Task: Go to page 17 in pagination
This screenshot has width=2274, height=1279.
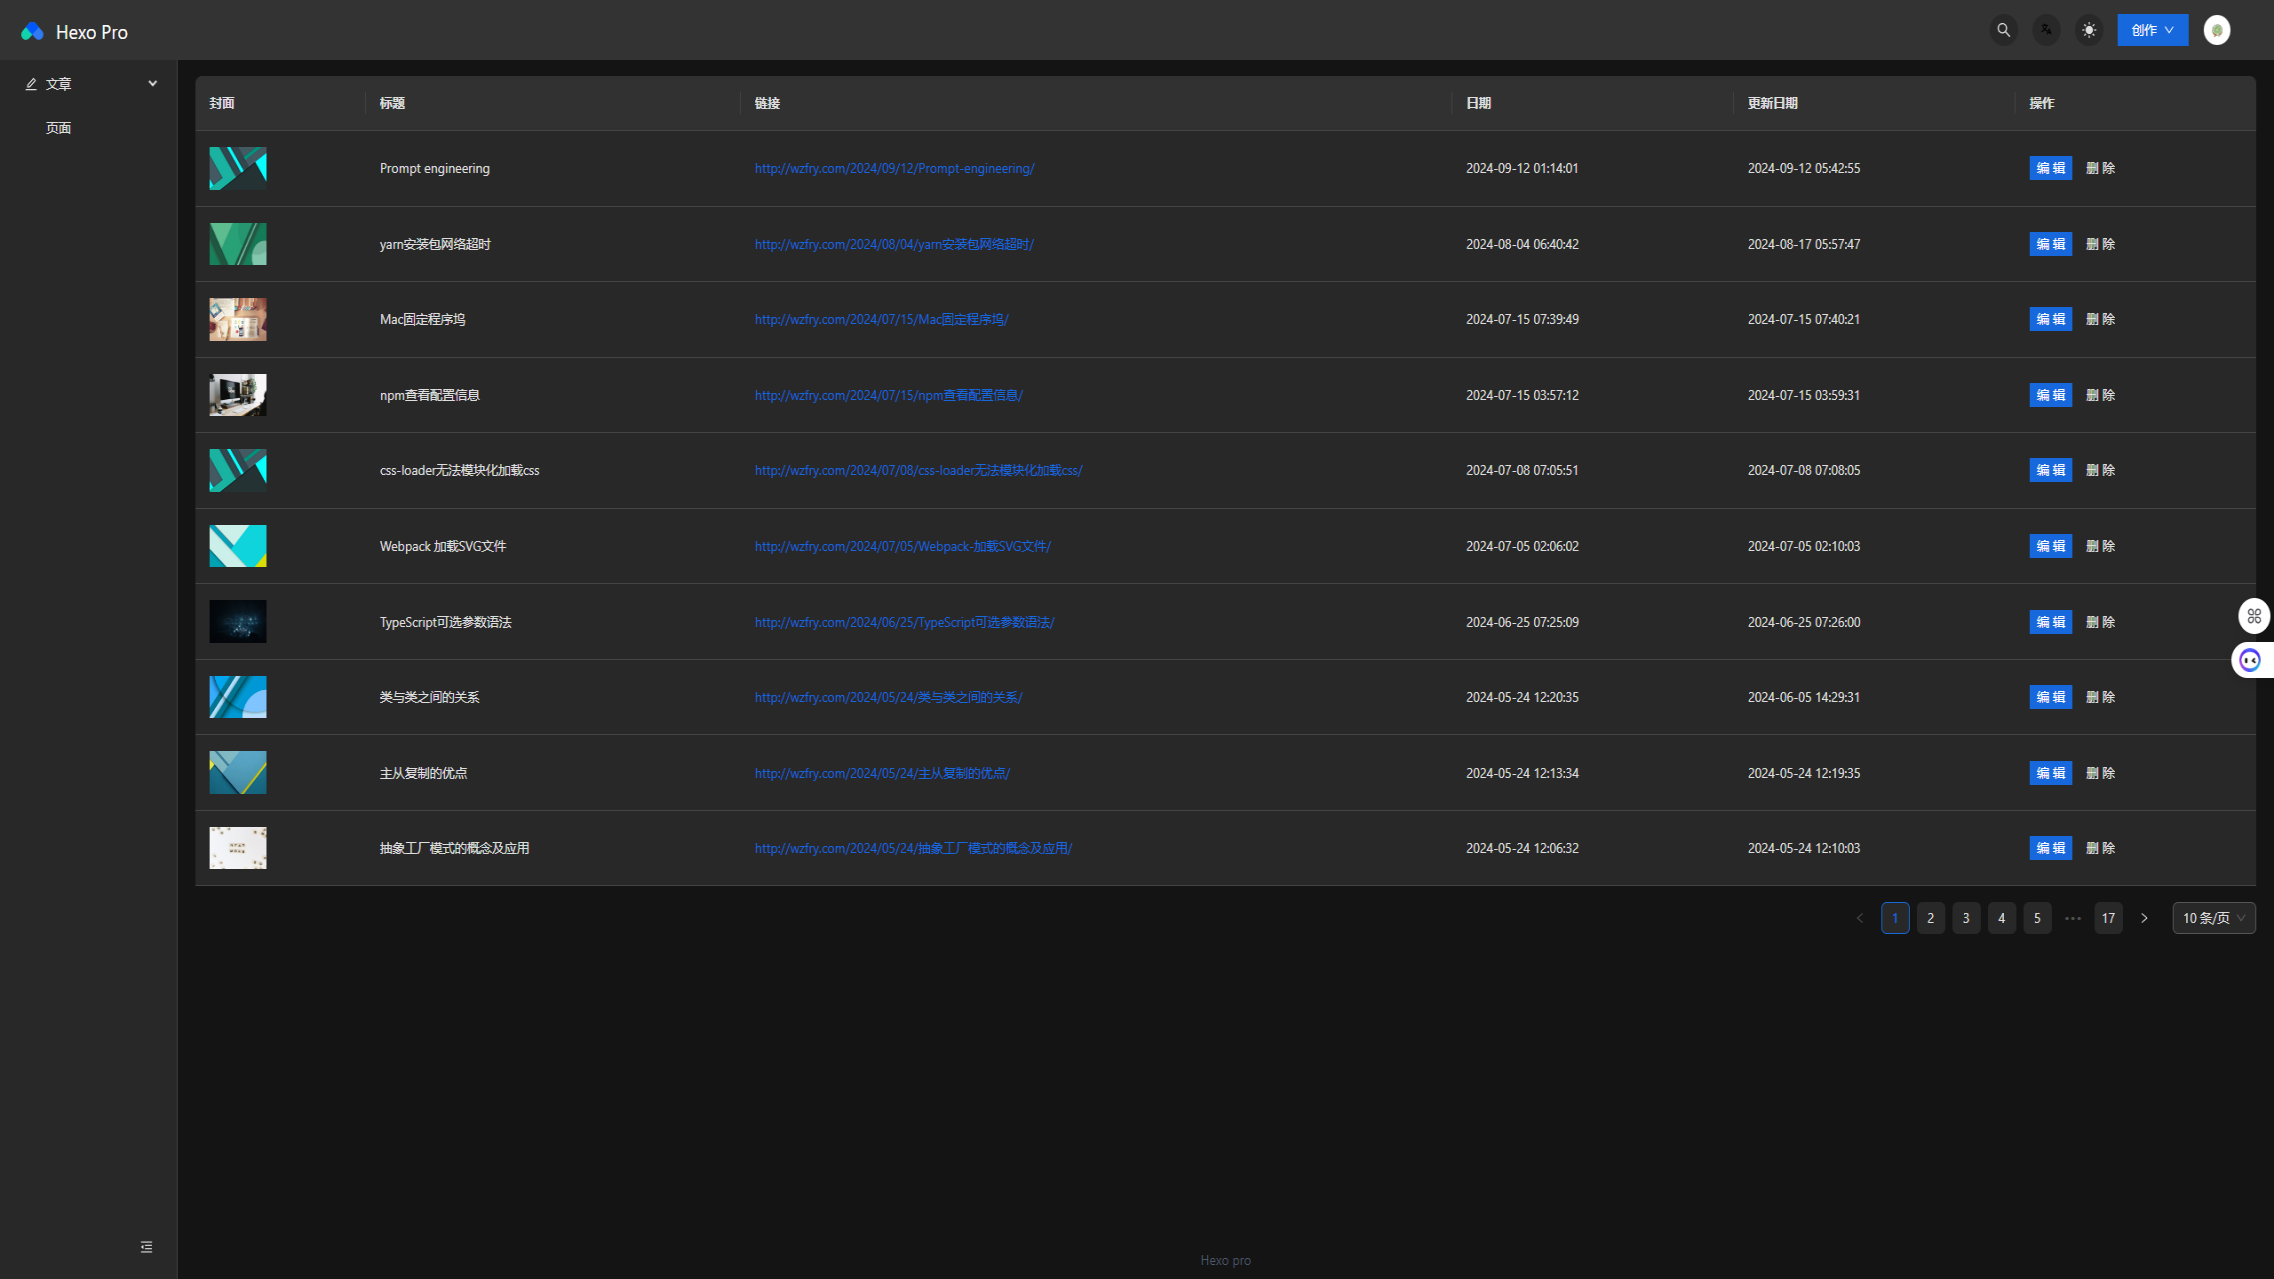Action: tap(2108, 918)
